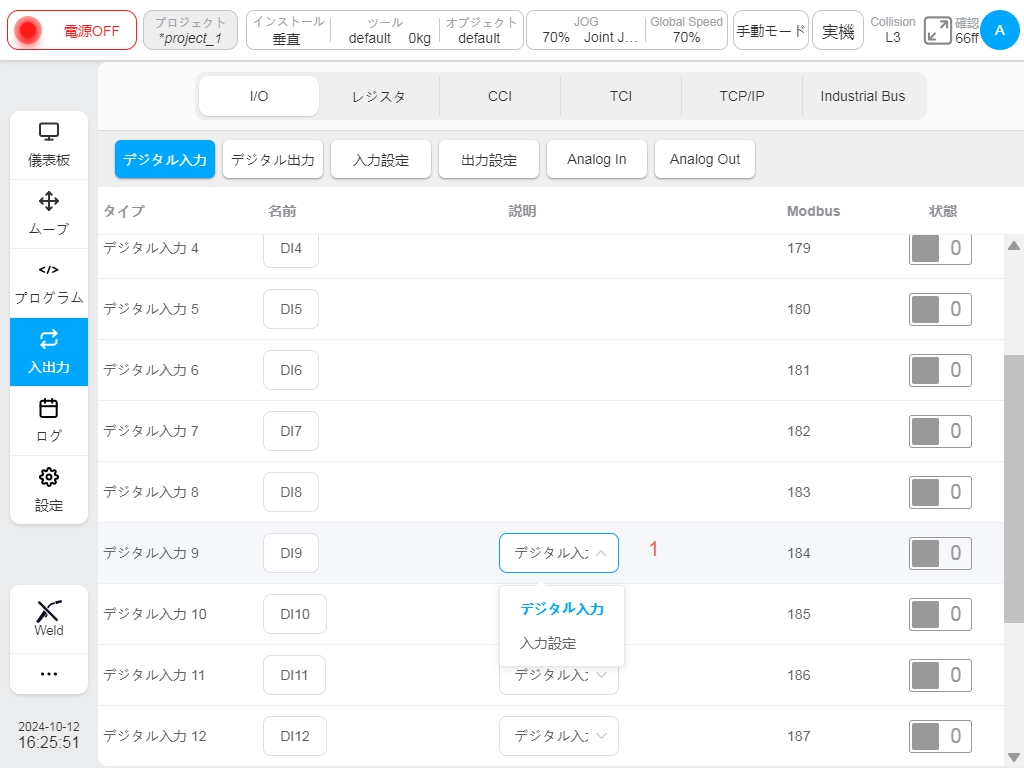
Task: Click the 手動モード mode button
Action: 771,30
